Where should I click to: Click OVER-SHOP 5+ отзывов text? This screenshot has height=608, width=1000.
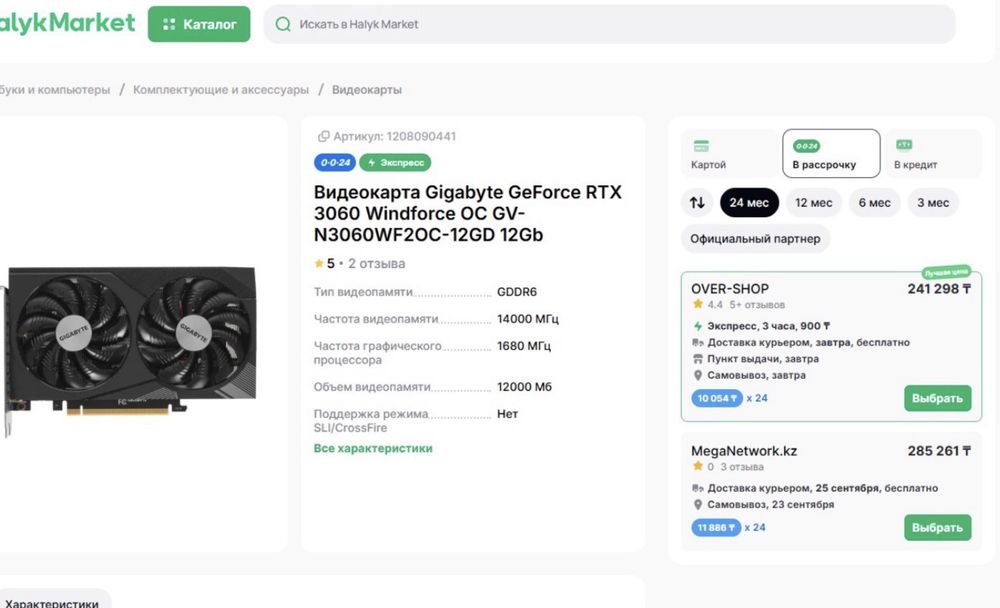(x=757, y=304)
